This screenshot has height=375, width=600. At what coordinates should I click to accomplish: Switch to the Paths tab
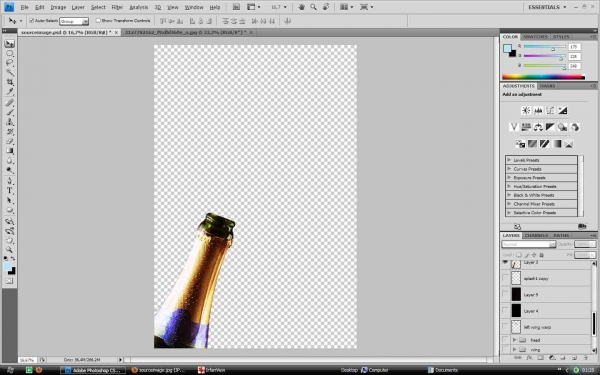(x=561, y=235)
